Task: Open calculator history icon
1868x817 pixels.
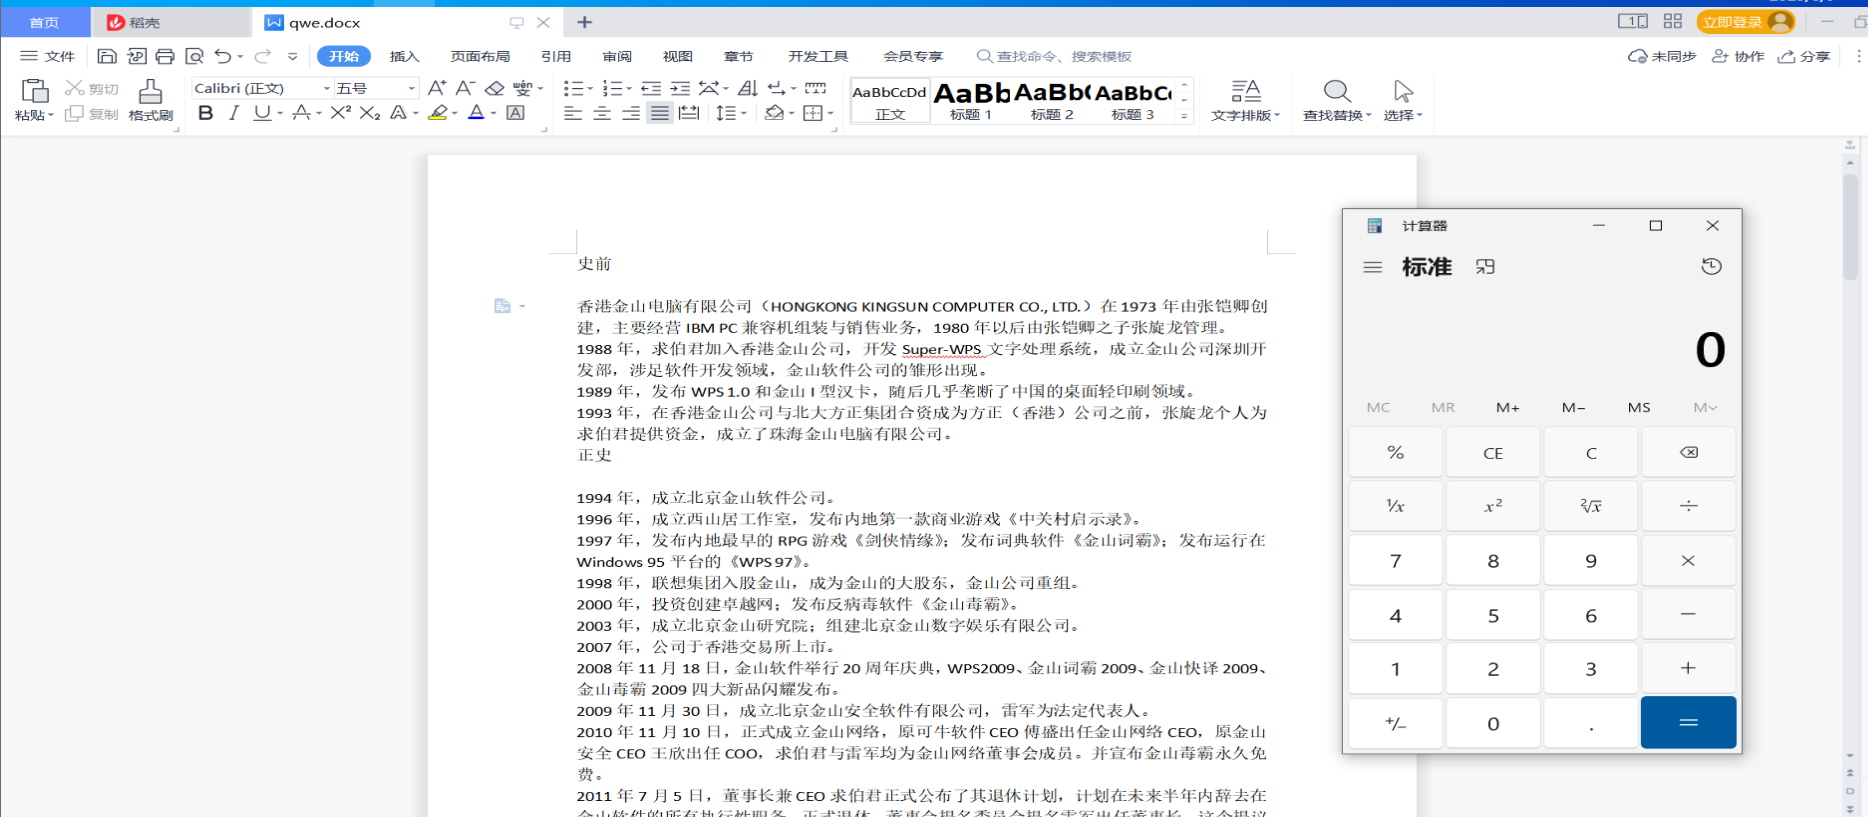Action: [1711, 266]
